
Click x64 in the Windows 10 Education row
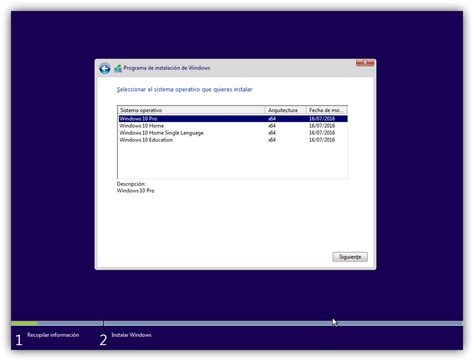tap(272, 140)
